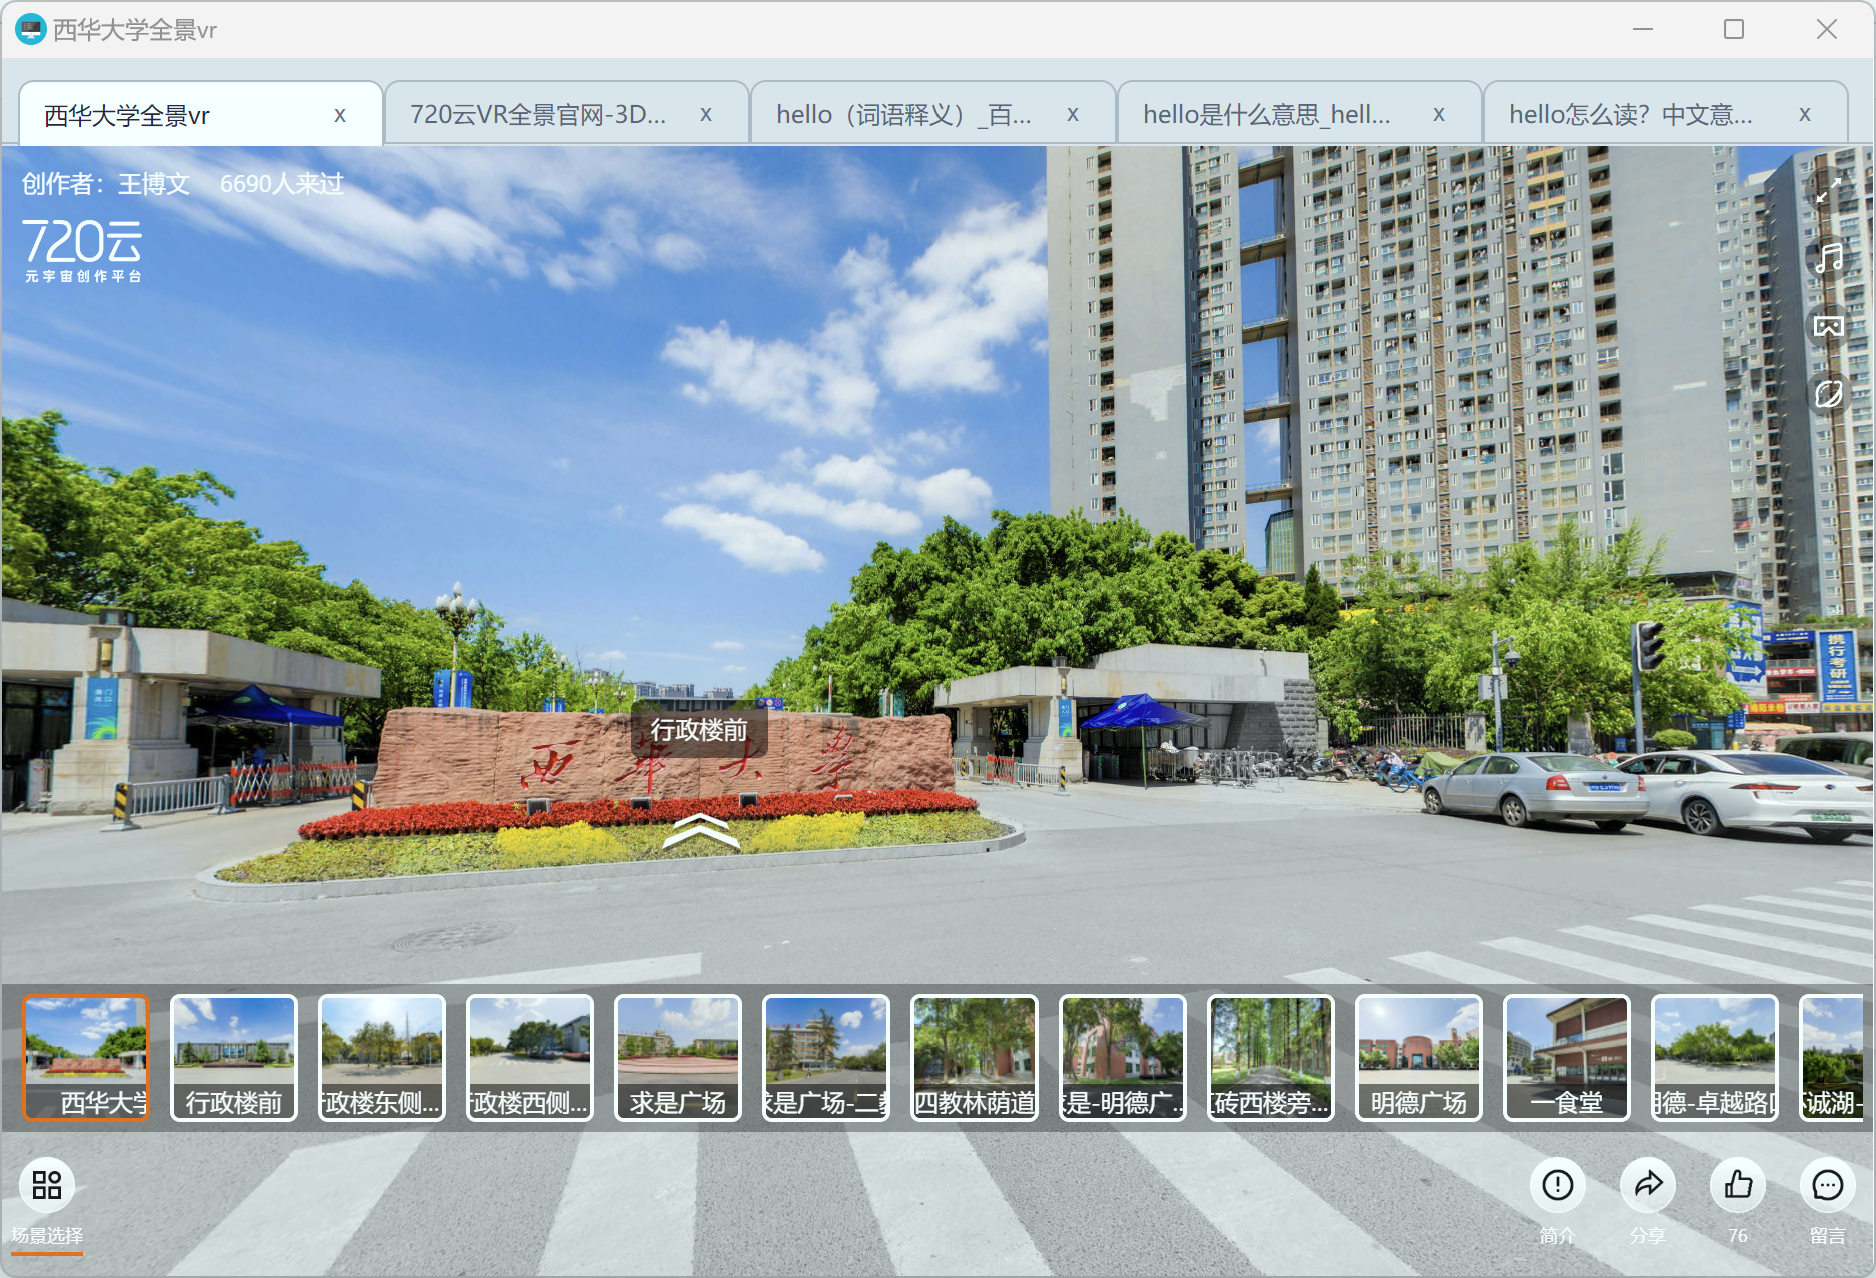1876x1278 pixels.
Task: Click the 分享 share arrow icon
Action: coord(1647,1185)
